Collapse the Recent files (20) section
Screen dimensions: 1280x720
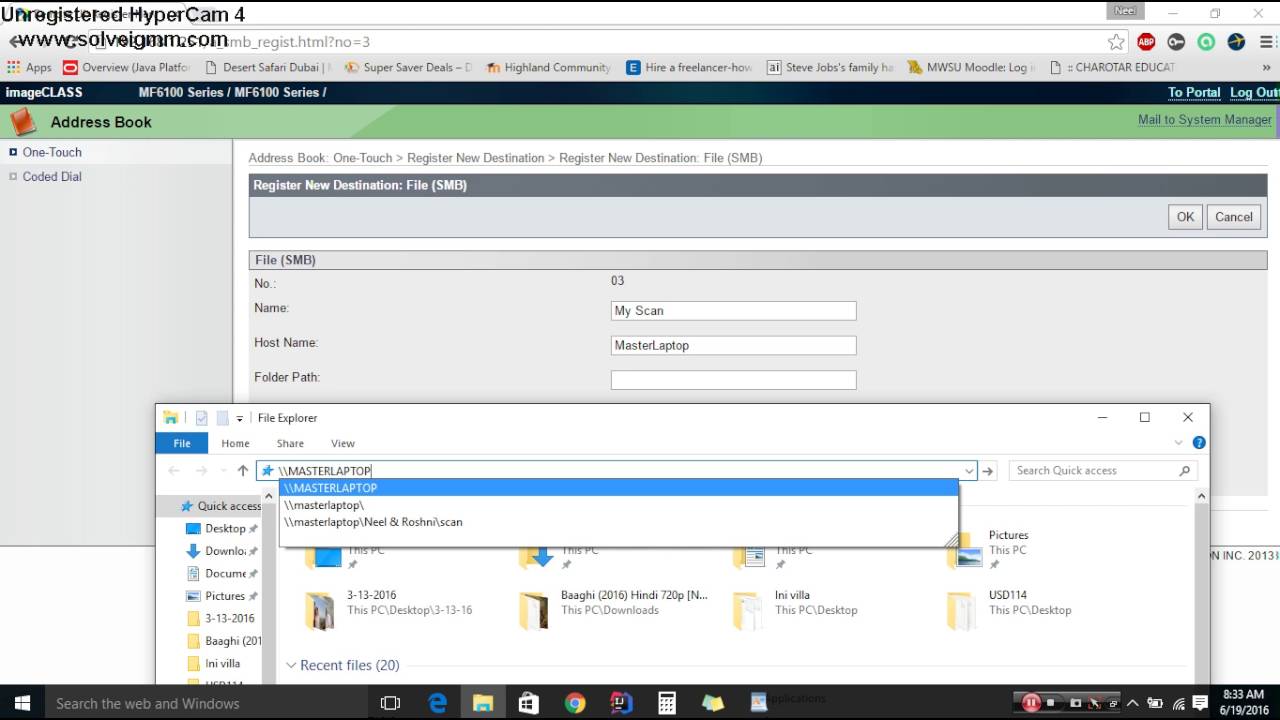point(292,665)
